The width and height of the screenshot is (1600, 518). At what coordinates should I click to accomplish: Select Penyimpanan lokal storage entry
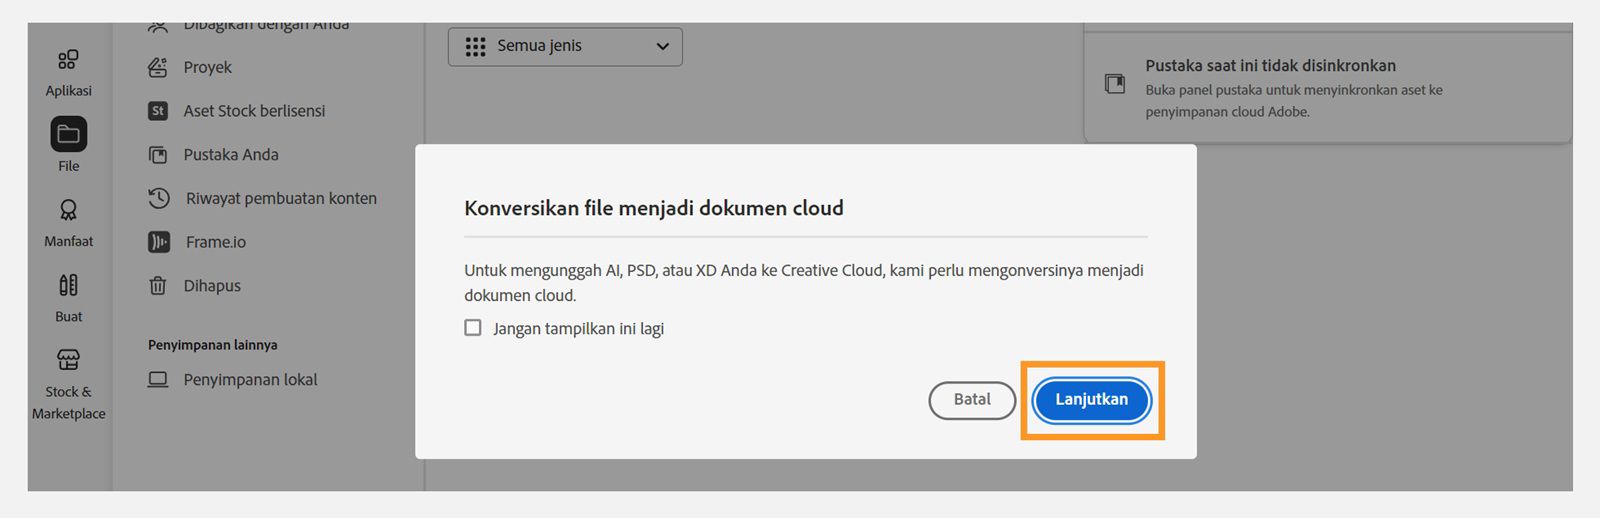pyautogui.click(x=250, y=380)
